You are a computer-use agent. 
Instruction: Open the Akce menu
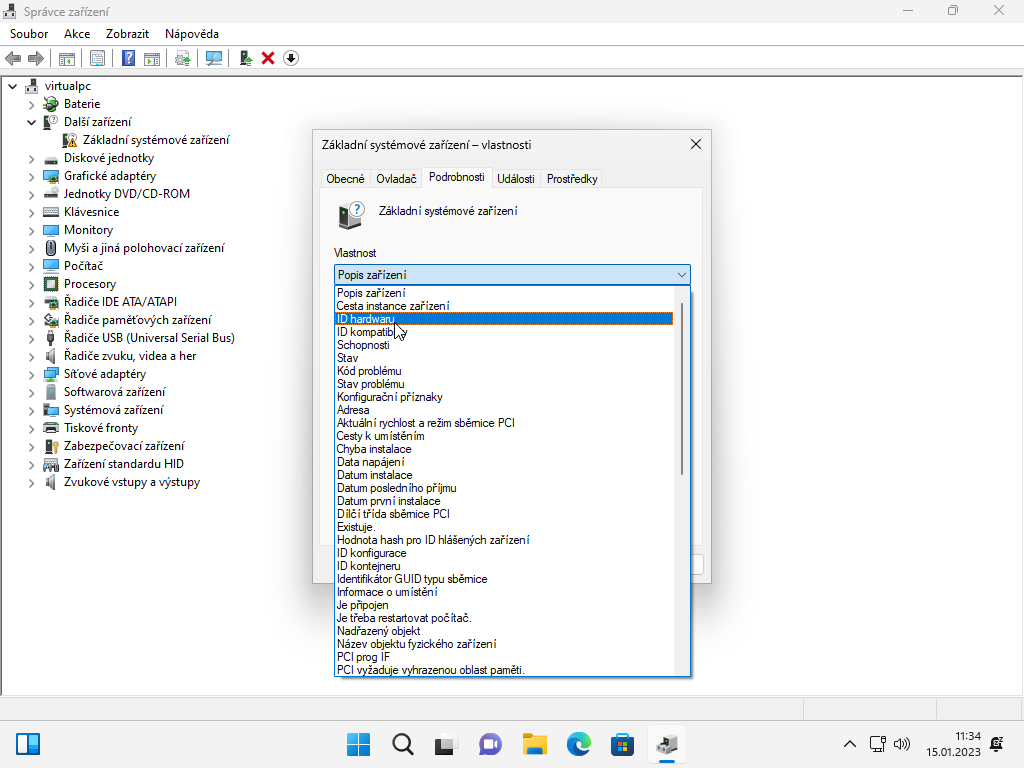point(77,33)
